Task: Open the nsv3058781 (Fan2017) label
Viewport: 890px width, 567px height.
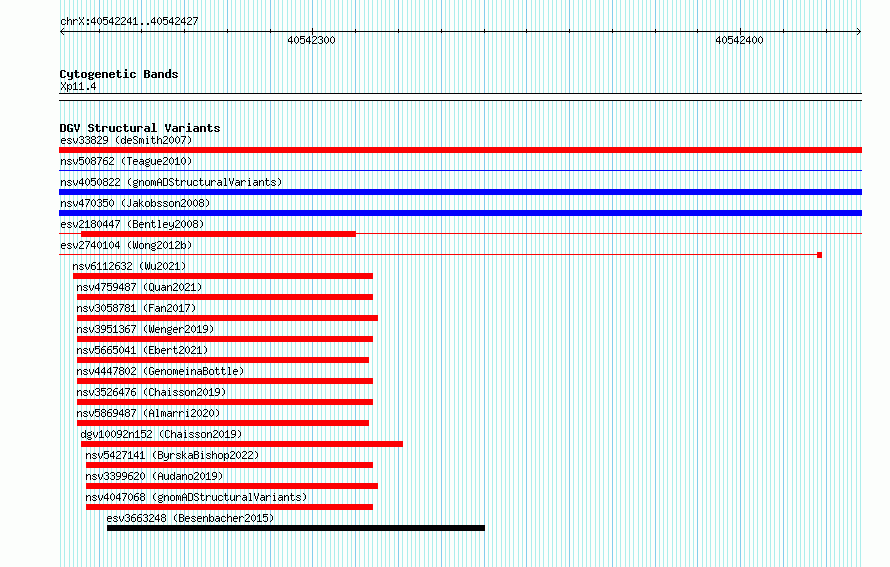Action: point(136,308)
